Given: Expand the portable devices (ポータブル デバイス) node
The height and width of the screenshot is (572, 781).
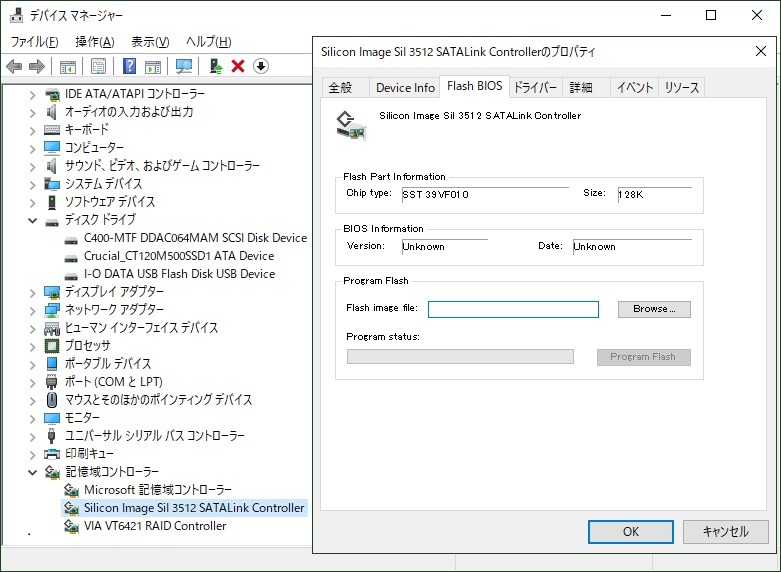Looking at the screenshot, I should click(32, 364).
